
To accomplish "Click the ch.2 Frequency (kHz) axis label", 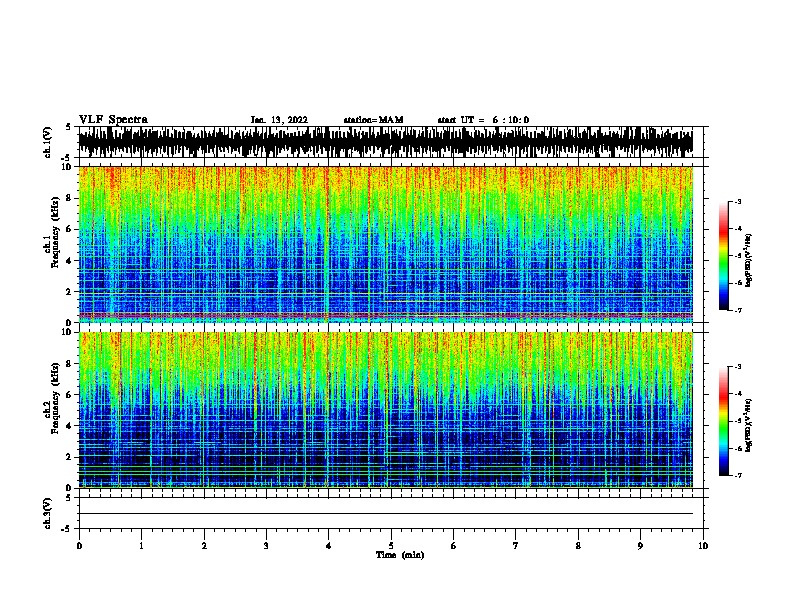I will point(51,398).
